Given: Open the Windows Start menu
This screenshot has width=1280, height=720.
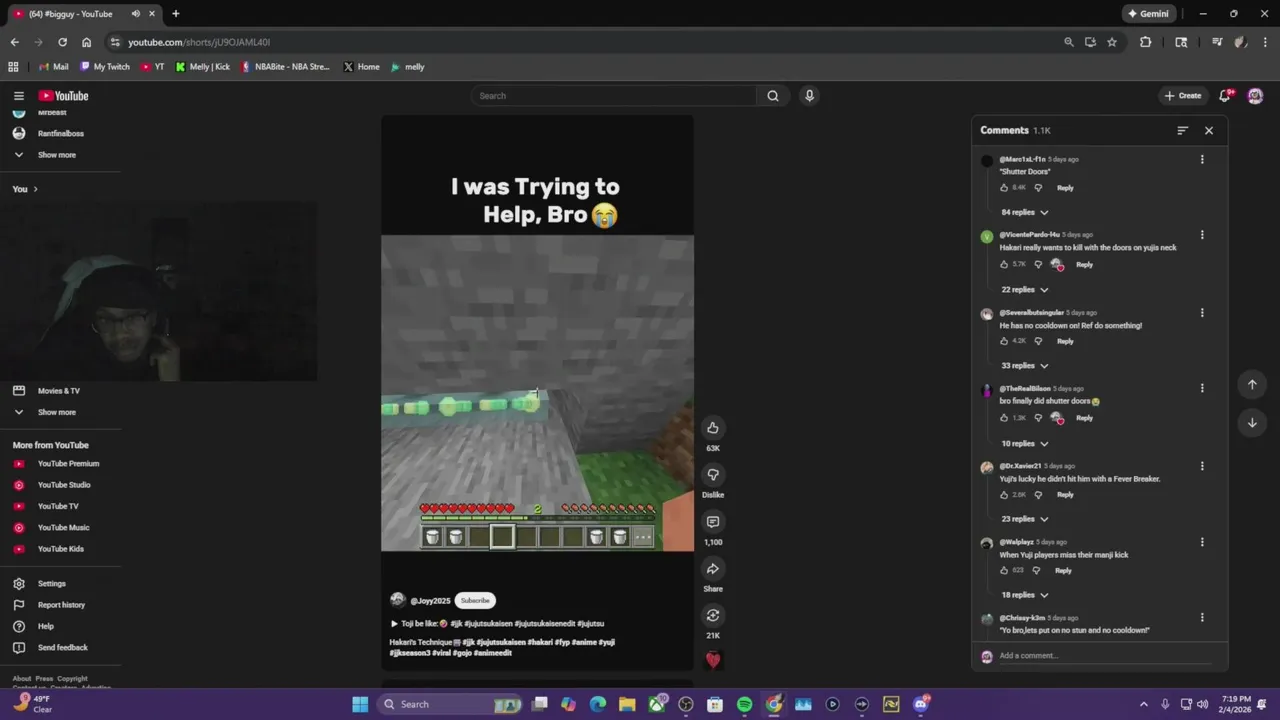Looking at the screenshot, I should [x=360, y=705].
